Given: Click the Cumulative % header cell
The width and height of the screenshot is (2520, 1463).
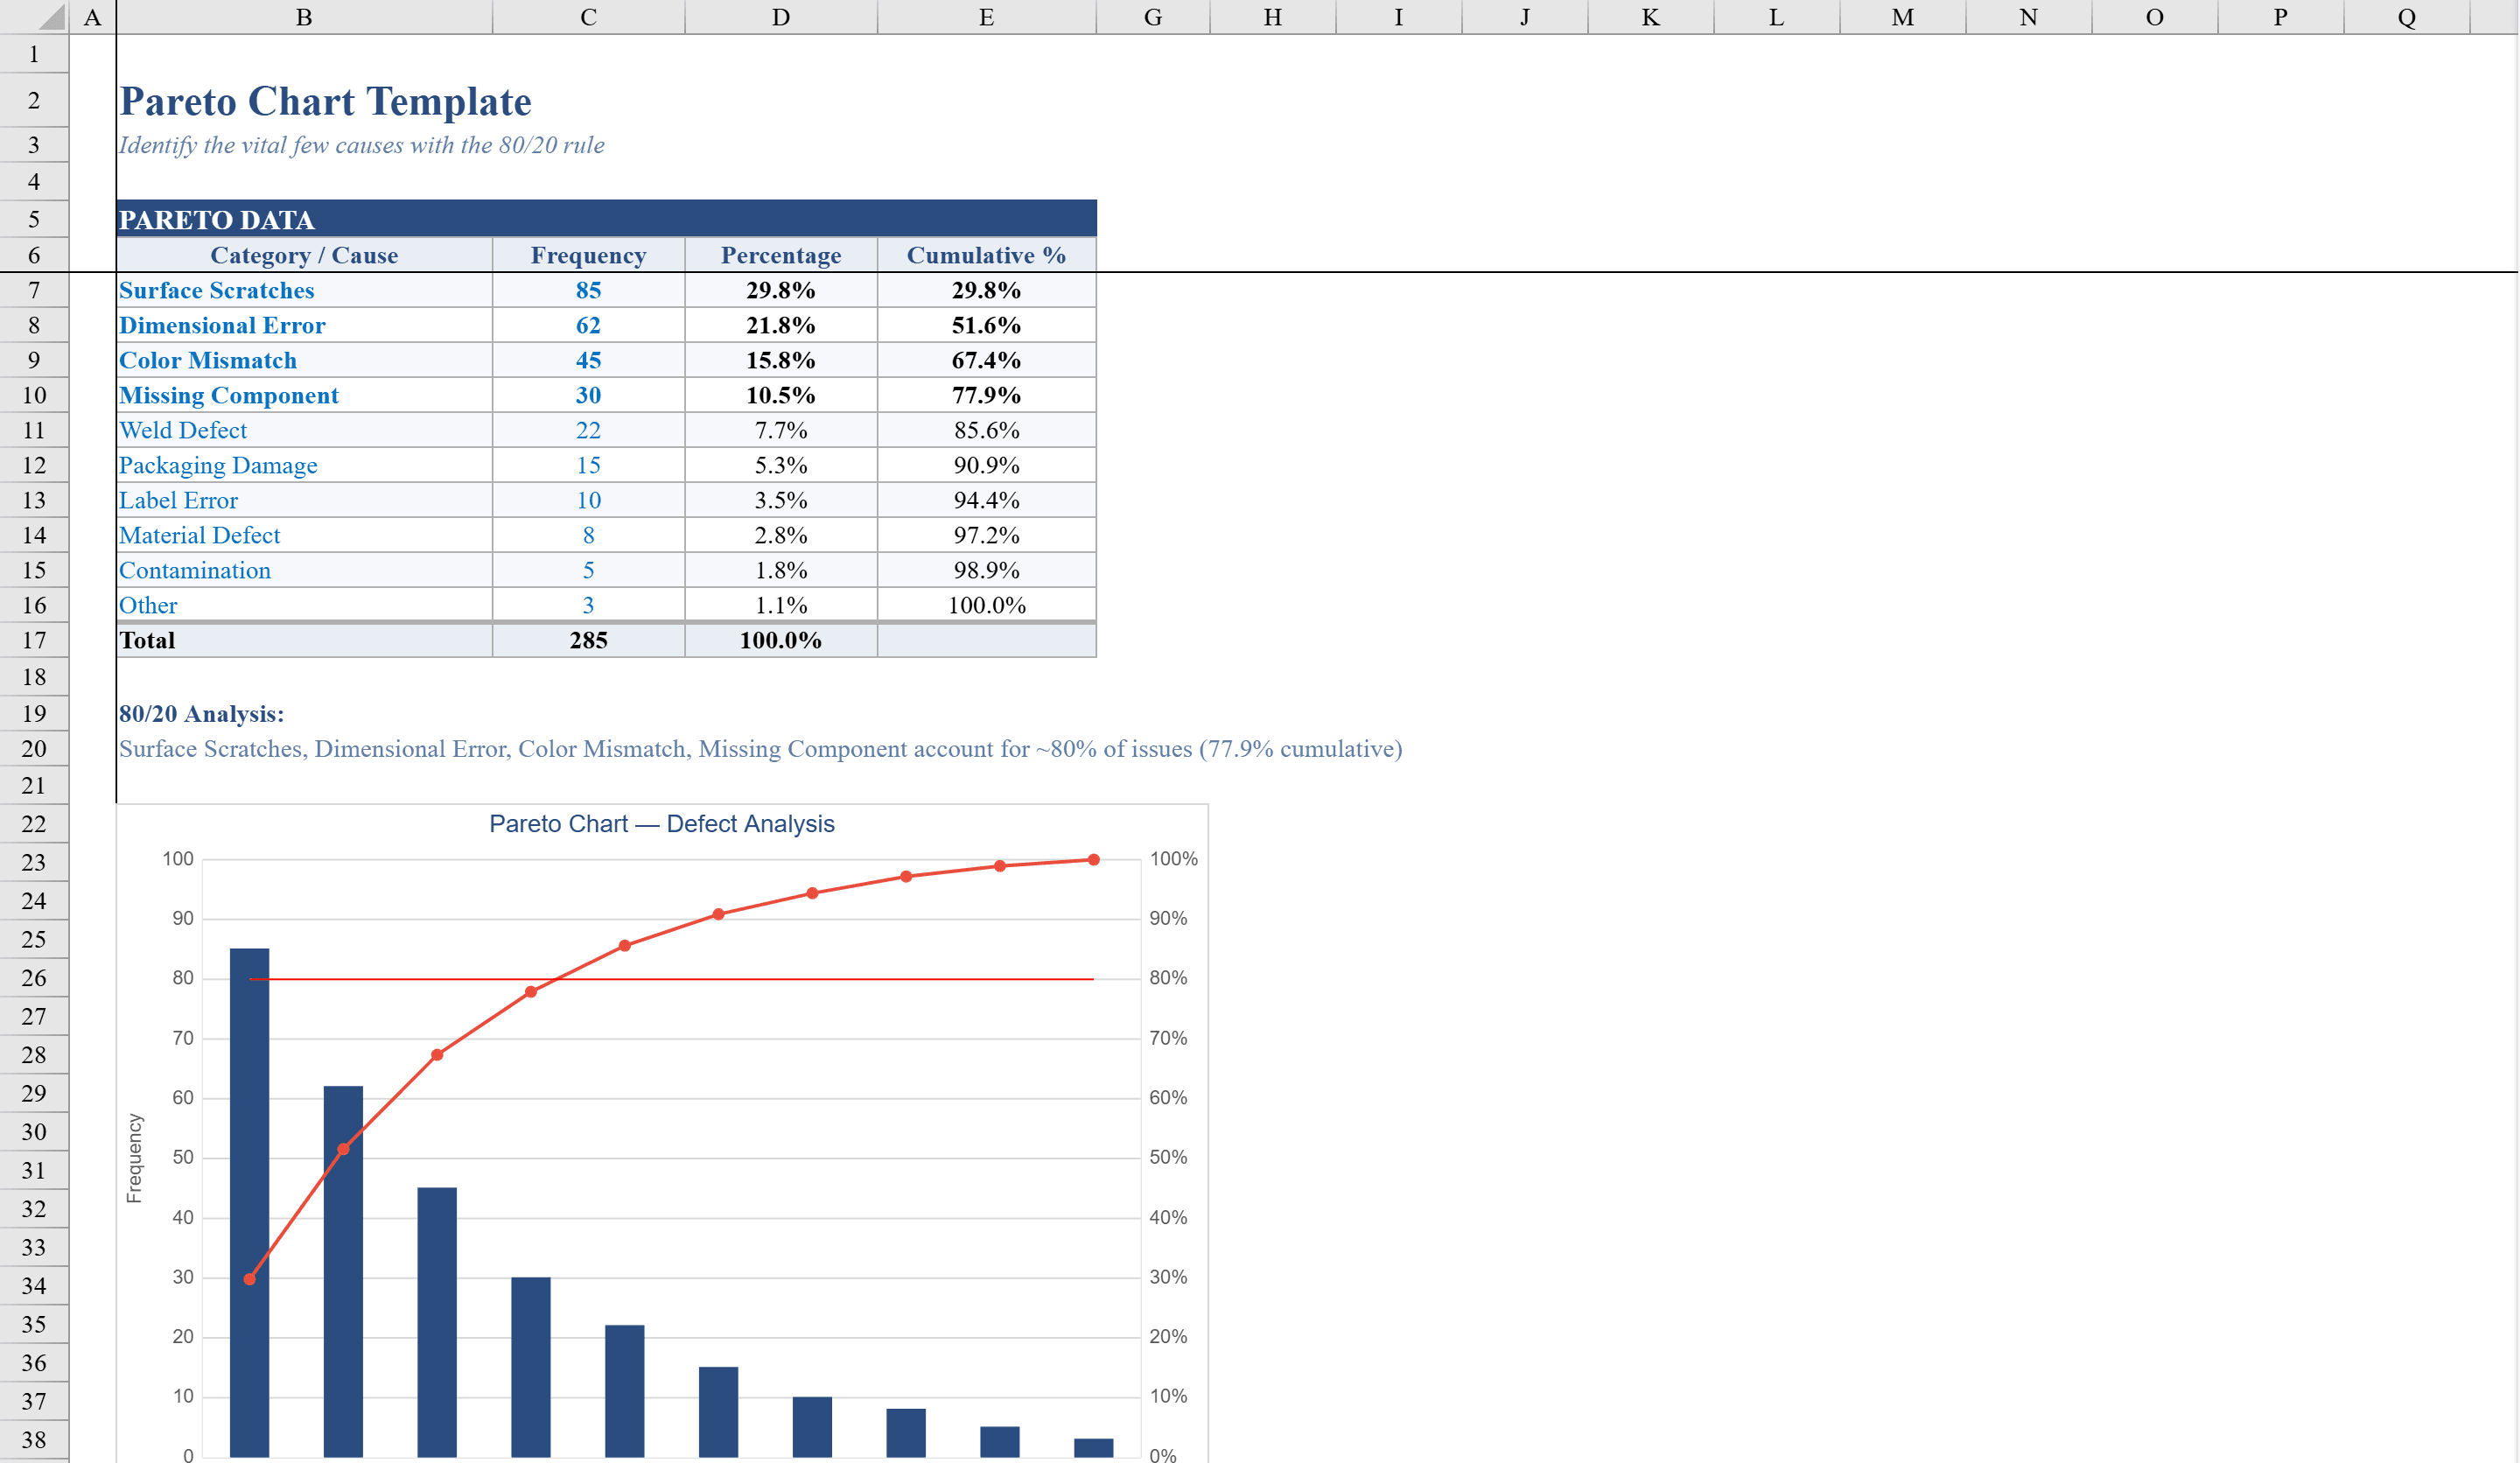Looking at the screenshot, I should pyautogui.click(x=986, y=255).
